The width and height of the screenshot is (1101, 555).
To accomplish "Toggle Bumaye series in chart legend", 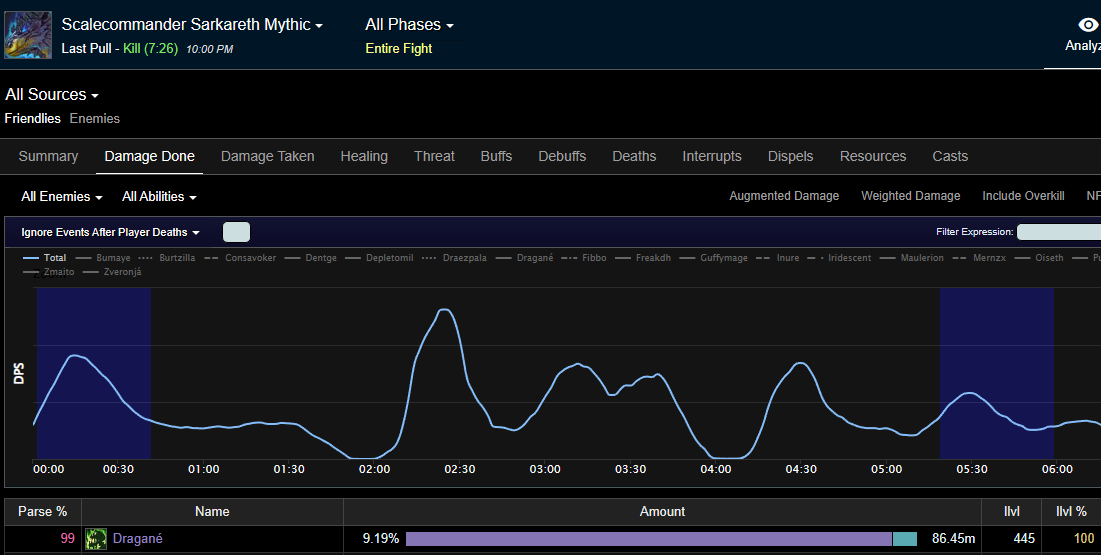I will [x=103, y=258].
